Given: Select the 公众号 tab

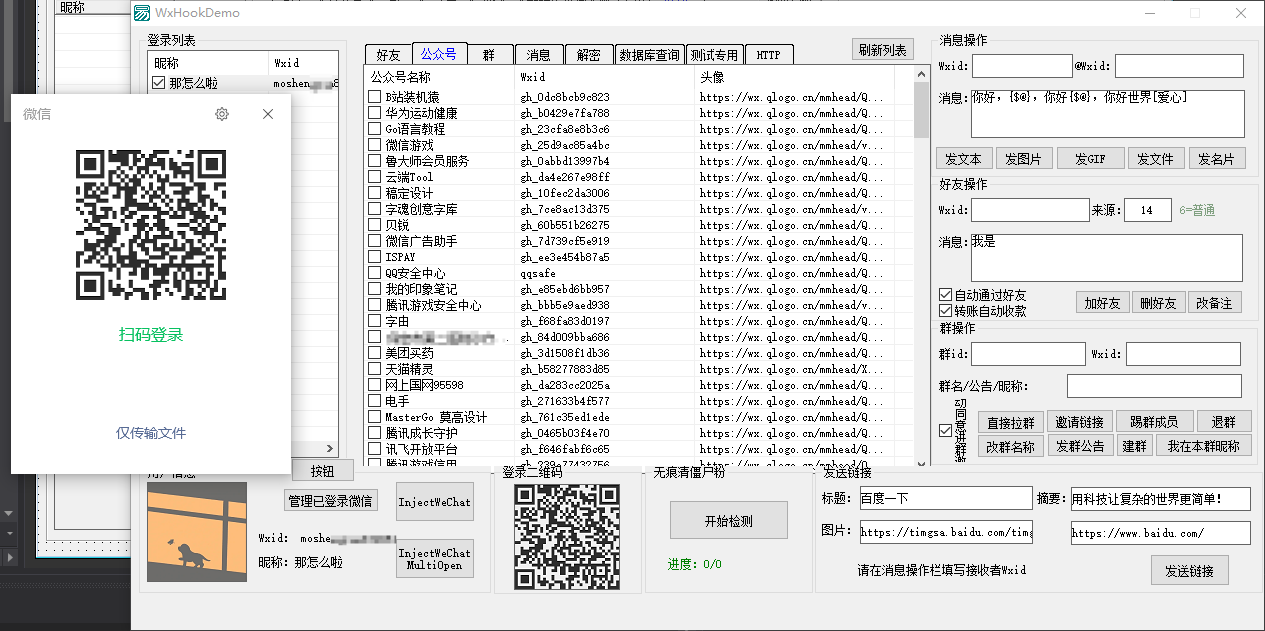Looking at the screenshot, I should [x=439, y=54].
